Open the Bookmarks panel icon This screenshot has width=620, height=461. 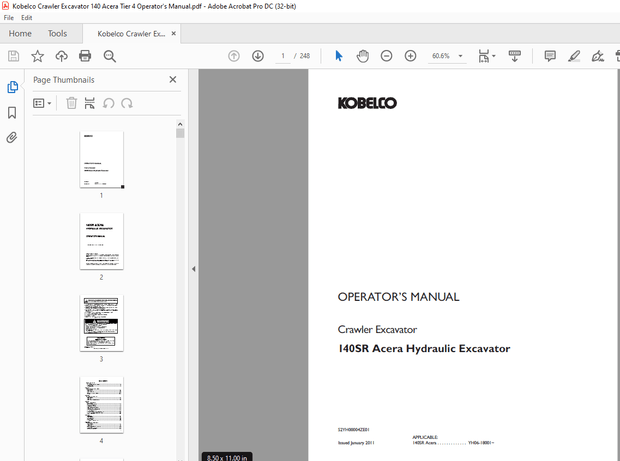[12, 113]
